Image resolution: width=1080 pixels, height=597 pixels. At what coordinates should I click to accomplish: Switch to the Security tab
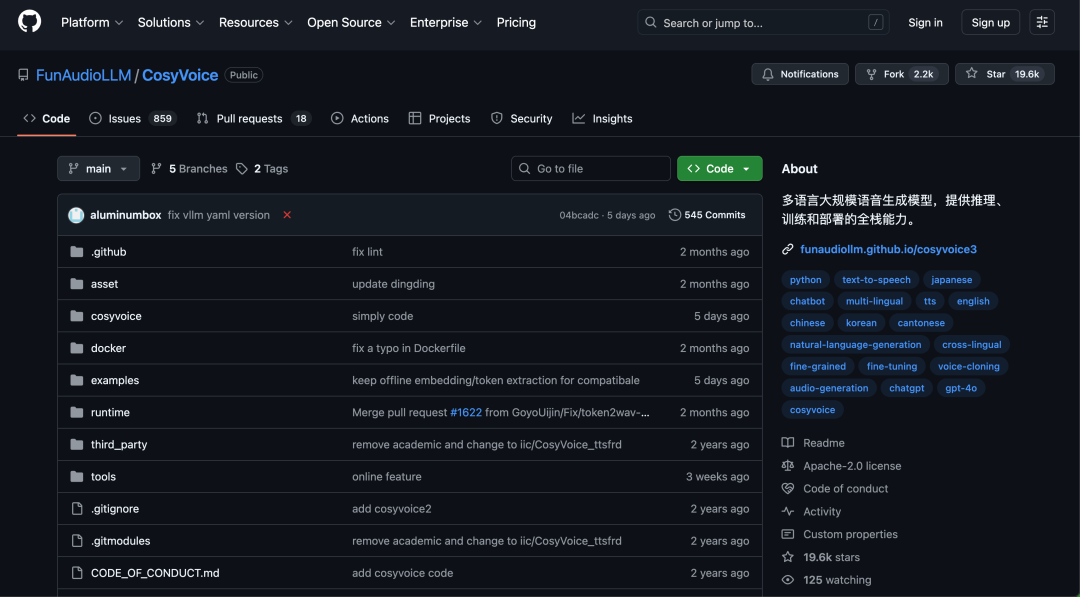tap(521, 118)
